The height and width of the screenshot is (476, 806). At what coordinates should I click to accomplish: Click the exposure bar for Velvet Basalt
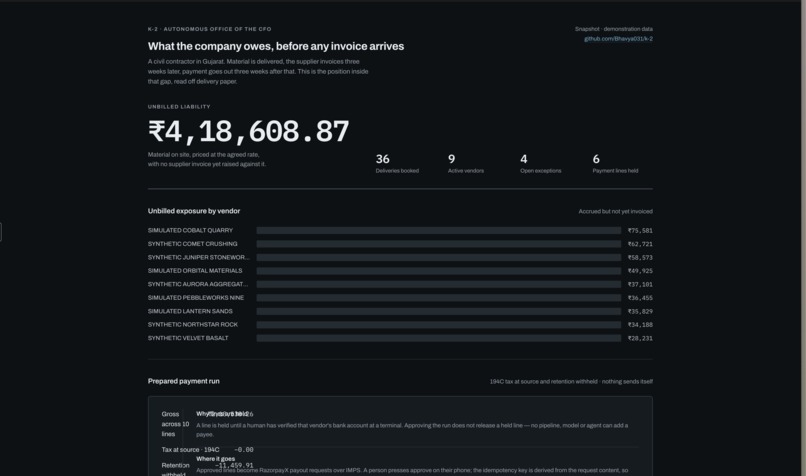click(438, 338)
